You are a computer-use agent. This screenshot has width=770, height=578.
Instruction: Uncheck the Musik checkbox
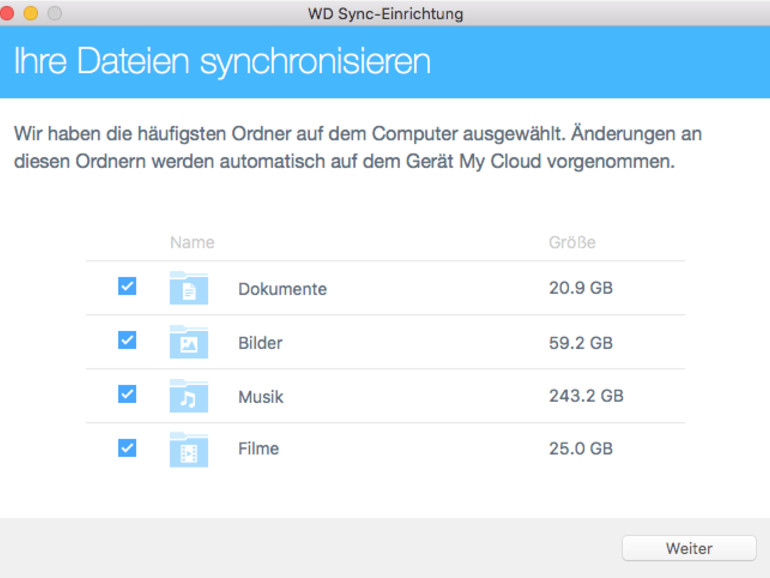click(127, 394)
